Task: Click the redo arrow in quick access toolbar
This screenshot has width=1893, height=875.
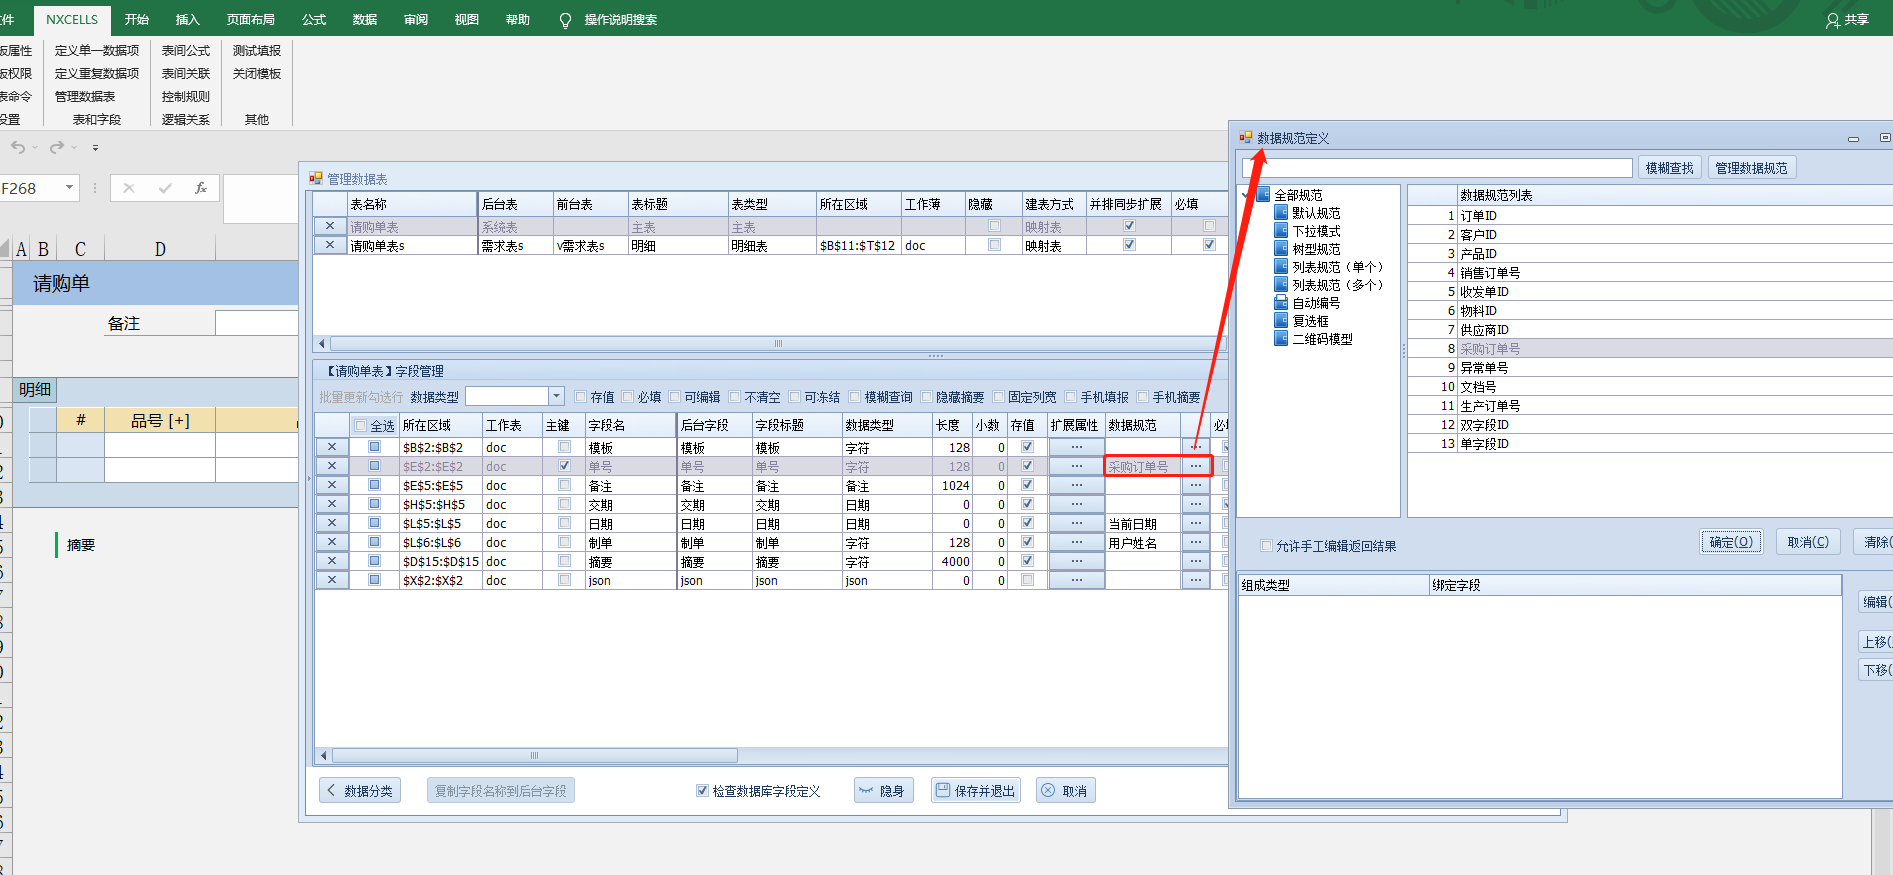Action: coord(57,147)
